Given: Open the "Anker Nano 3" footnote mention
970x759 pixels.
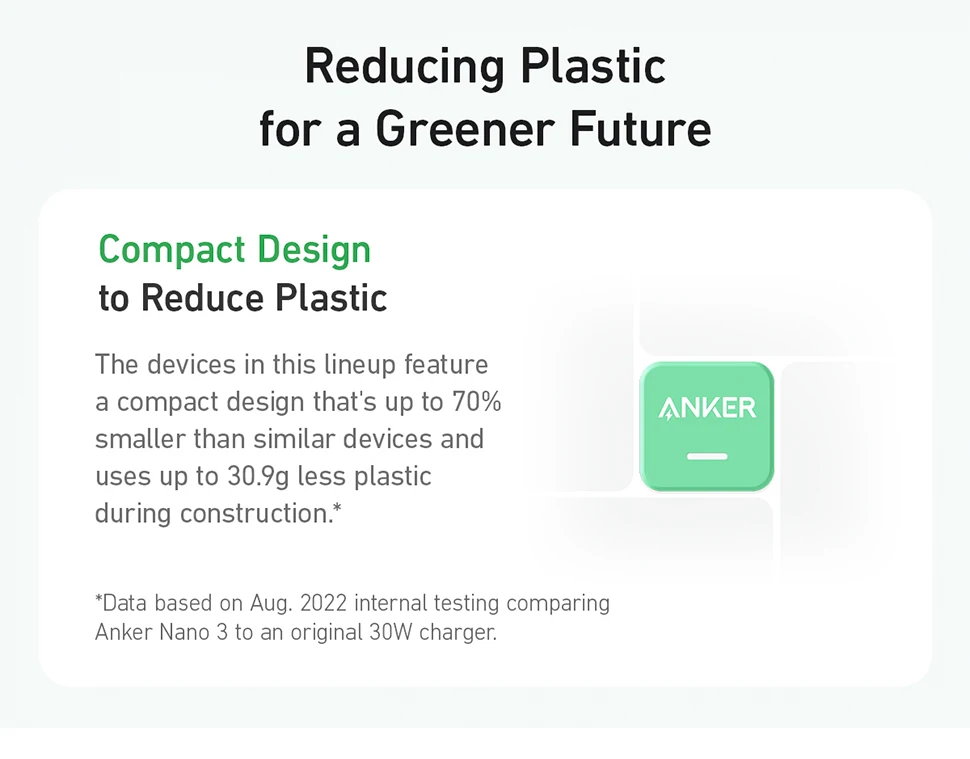Looking at the screenshot, I should pos(162,633).
